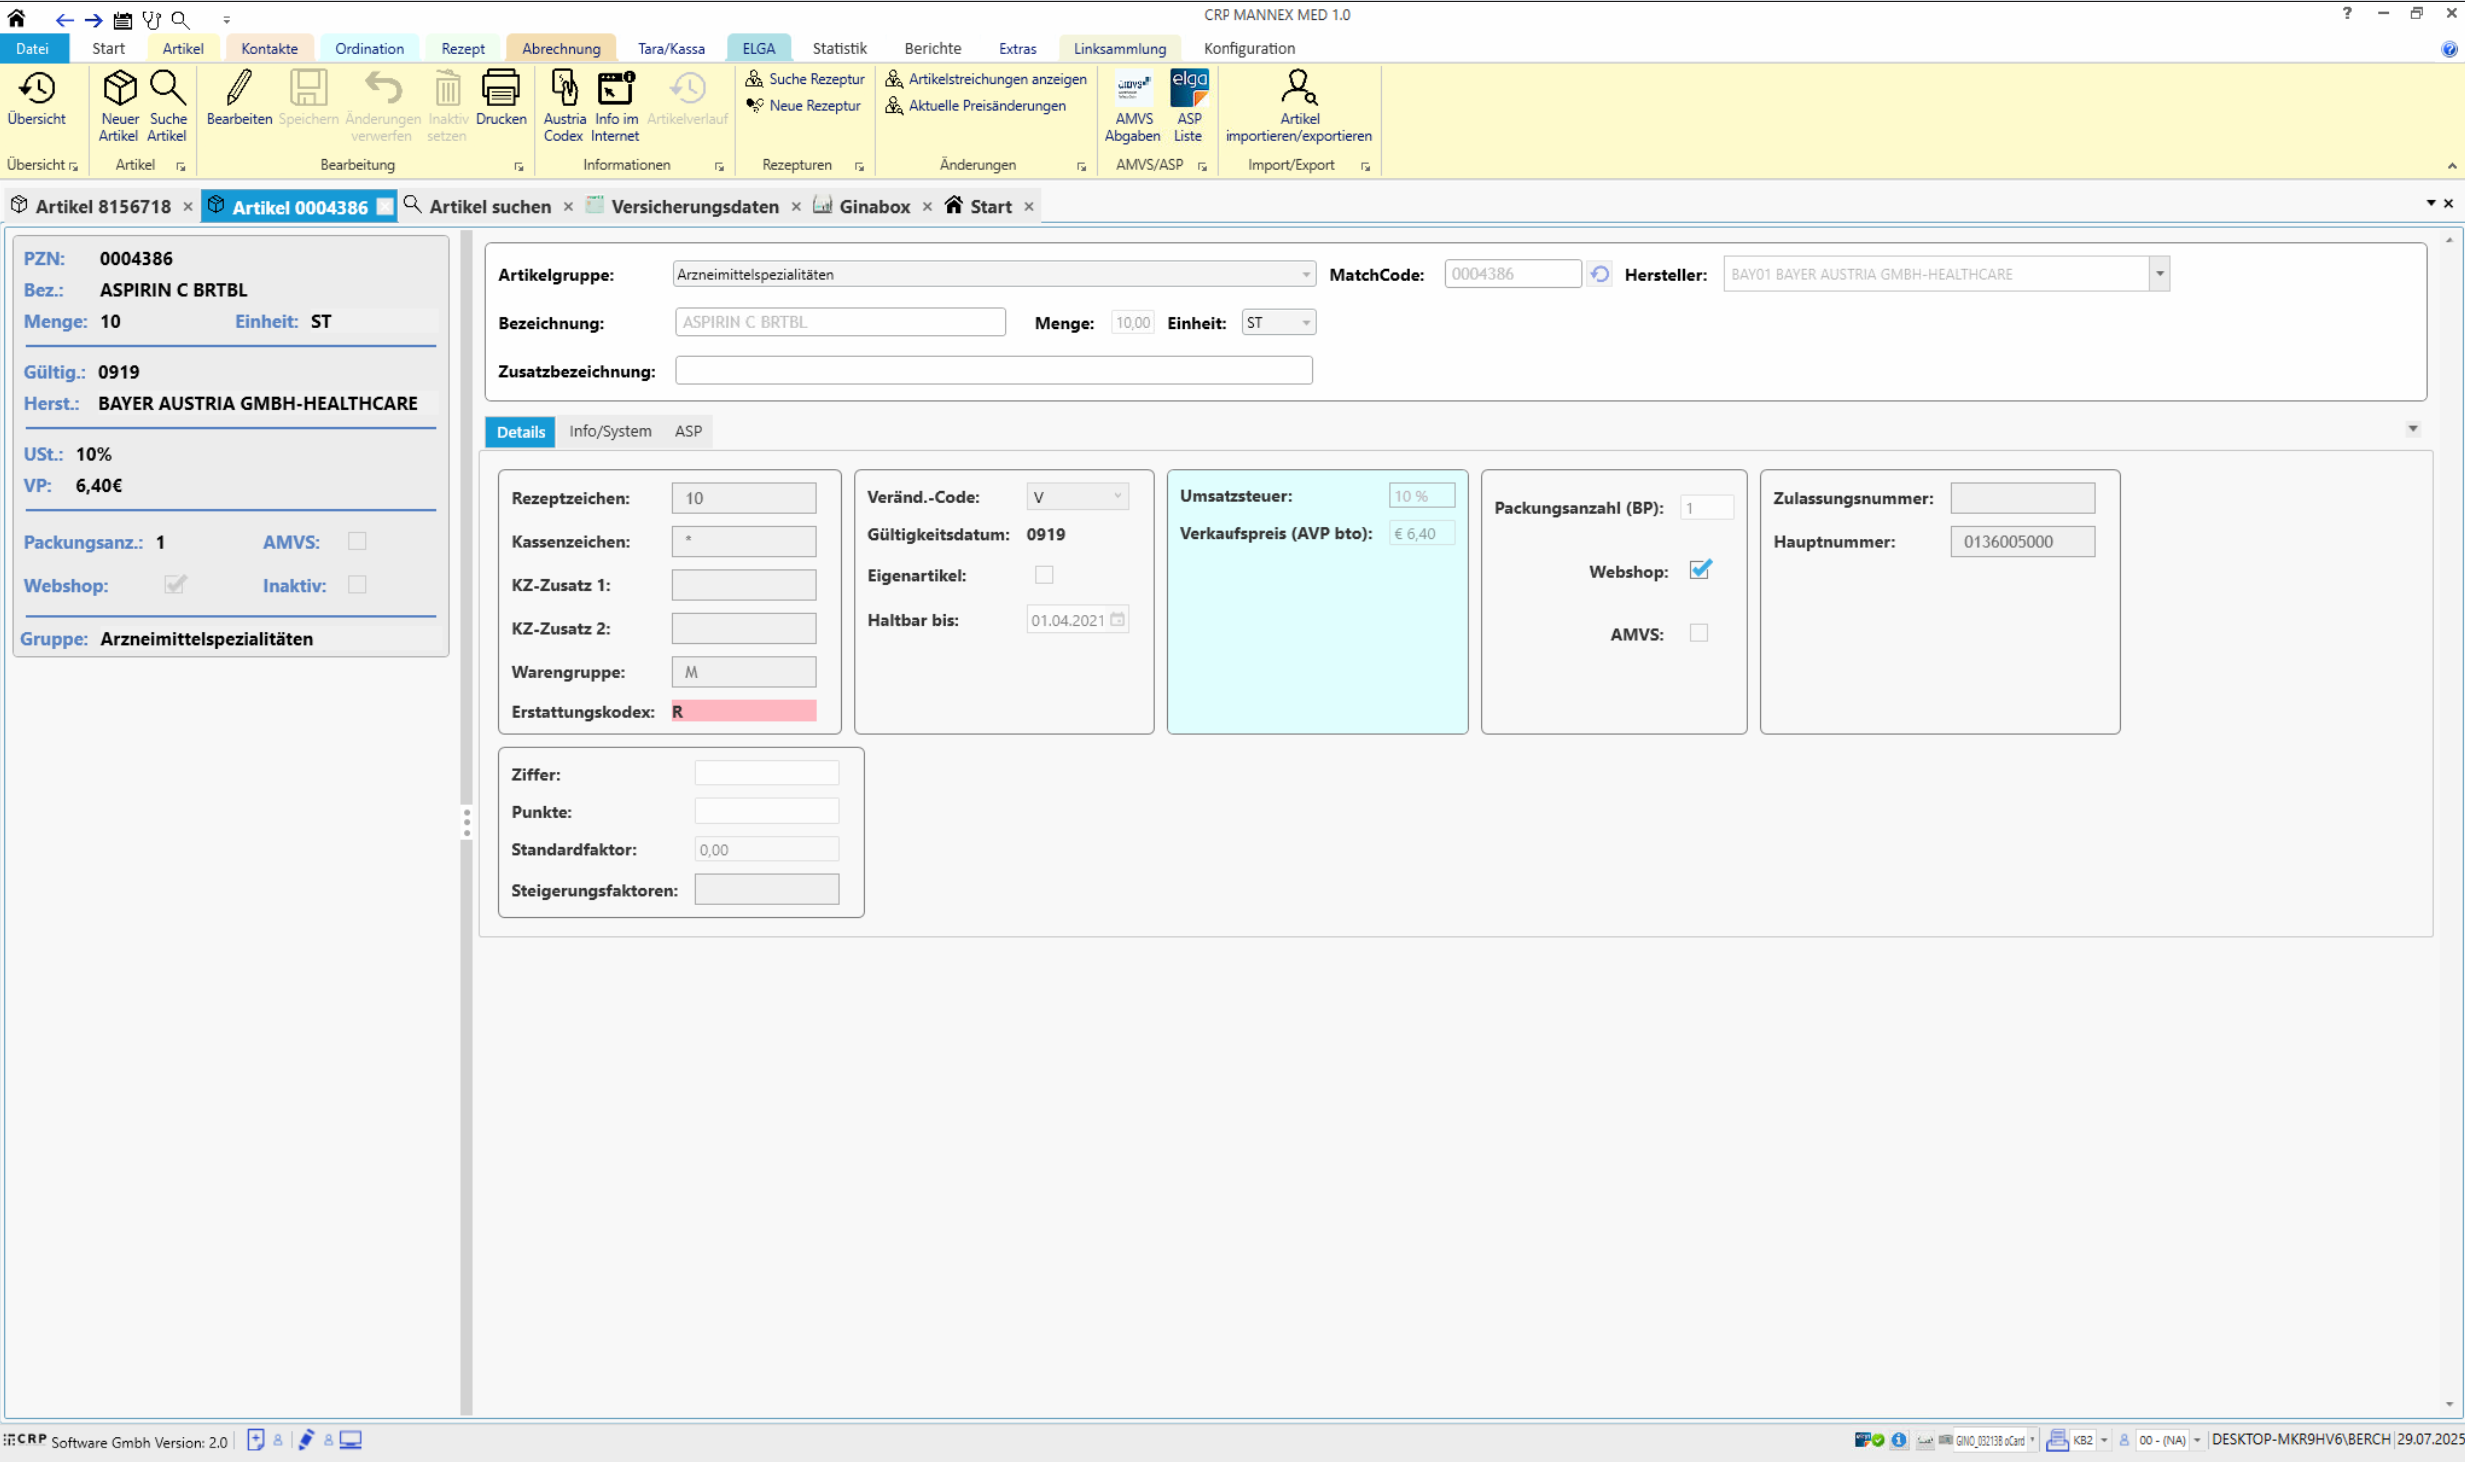This screenshot has width=2465, height=1462.
Task: Go back with the blue left arrow
Action: 64,19
